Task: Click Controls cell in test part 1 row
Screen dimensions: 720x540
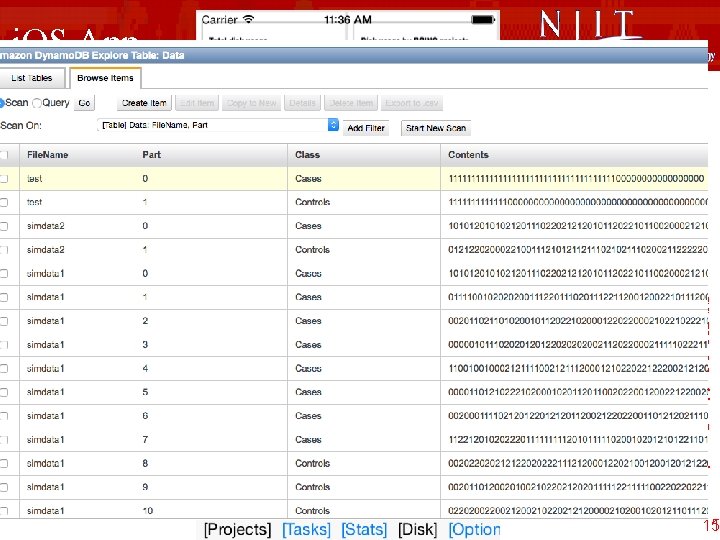Action: click(x=312, y=202)
